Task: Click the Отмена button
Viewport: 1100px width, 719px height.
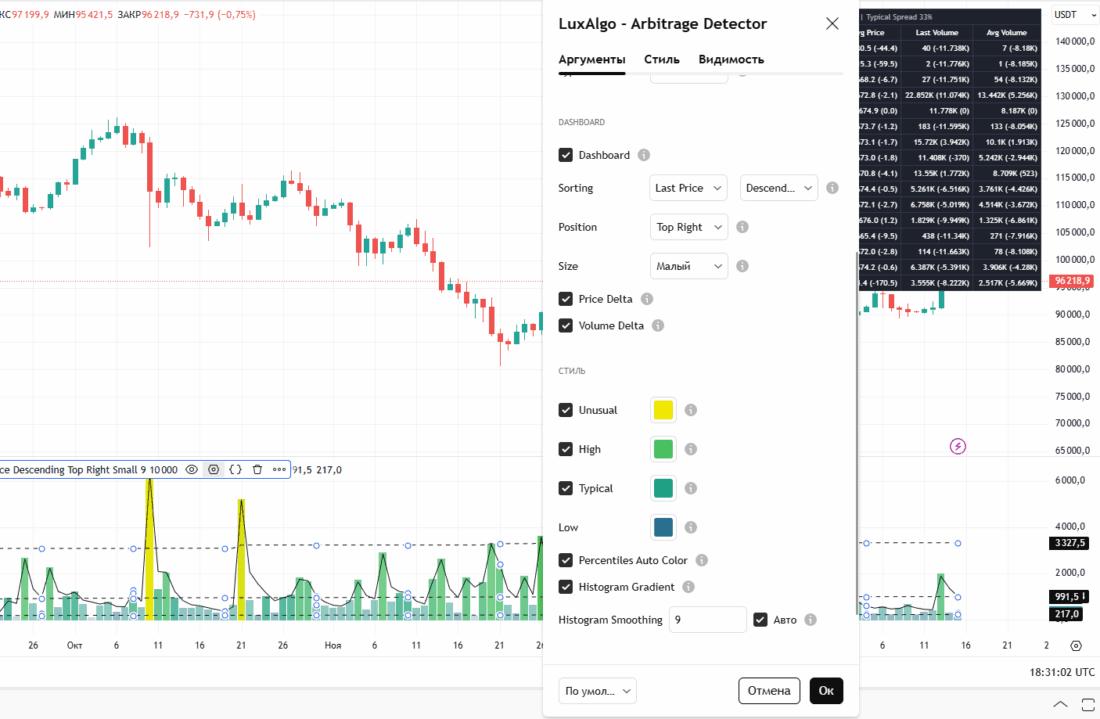Action: (x=769, y=691)
